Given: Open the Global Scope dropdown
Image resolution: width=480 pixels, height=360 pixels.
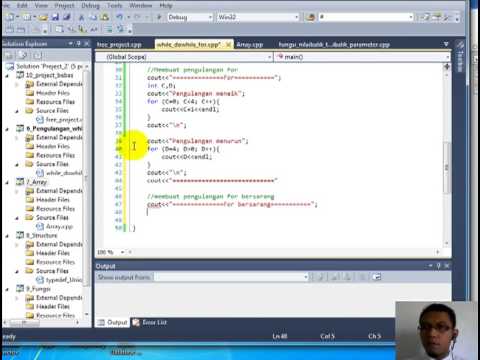Looking at the screenshot, I should pos(270,57).
